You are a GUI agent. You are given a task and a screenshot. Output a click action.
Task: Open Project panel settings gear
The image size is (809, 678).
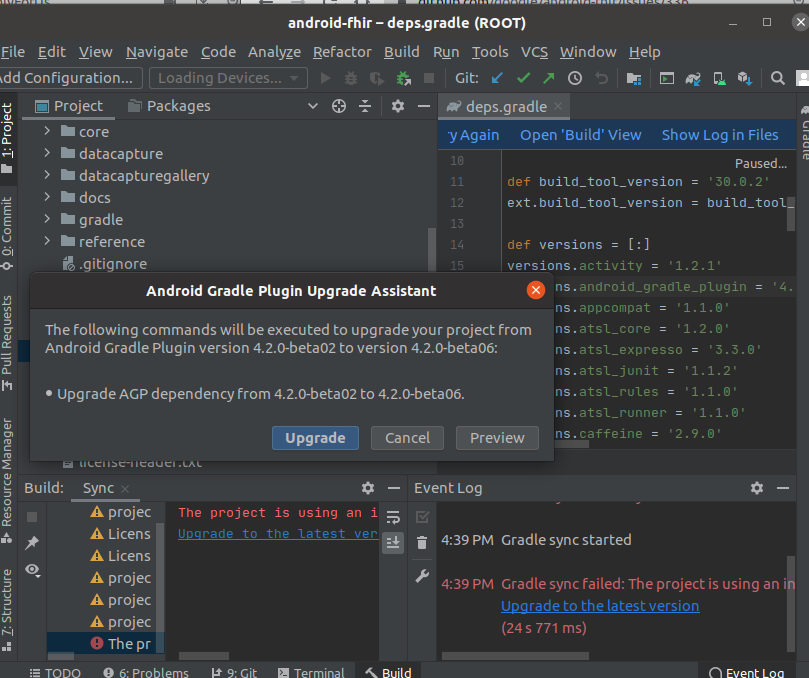coord(397,106)
